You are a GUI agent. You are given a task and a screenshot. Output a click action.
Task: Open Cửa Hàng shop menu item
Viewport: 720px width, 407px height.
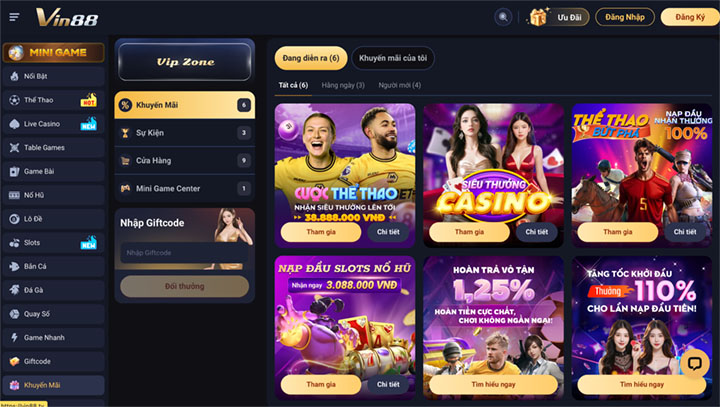coord(185,160)
